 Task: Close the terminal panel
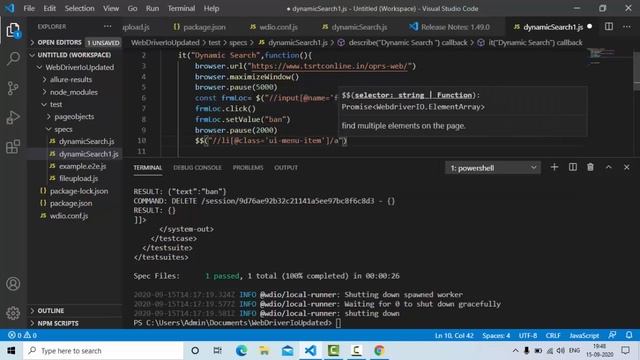click(x=627, y=167)
